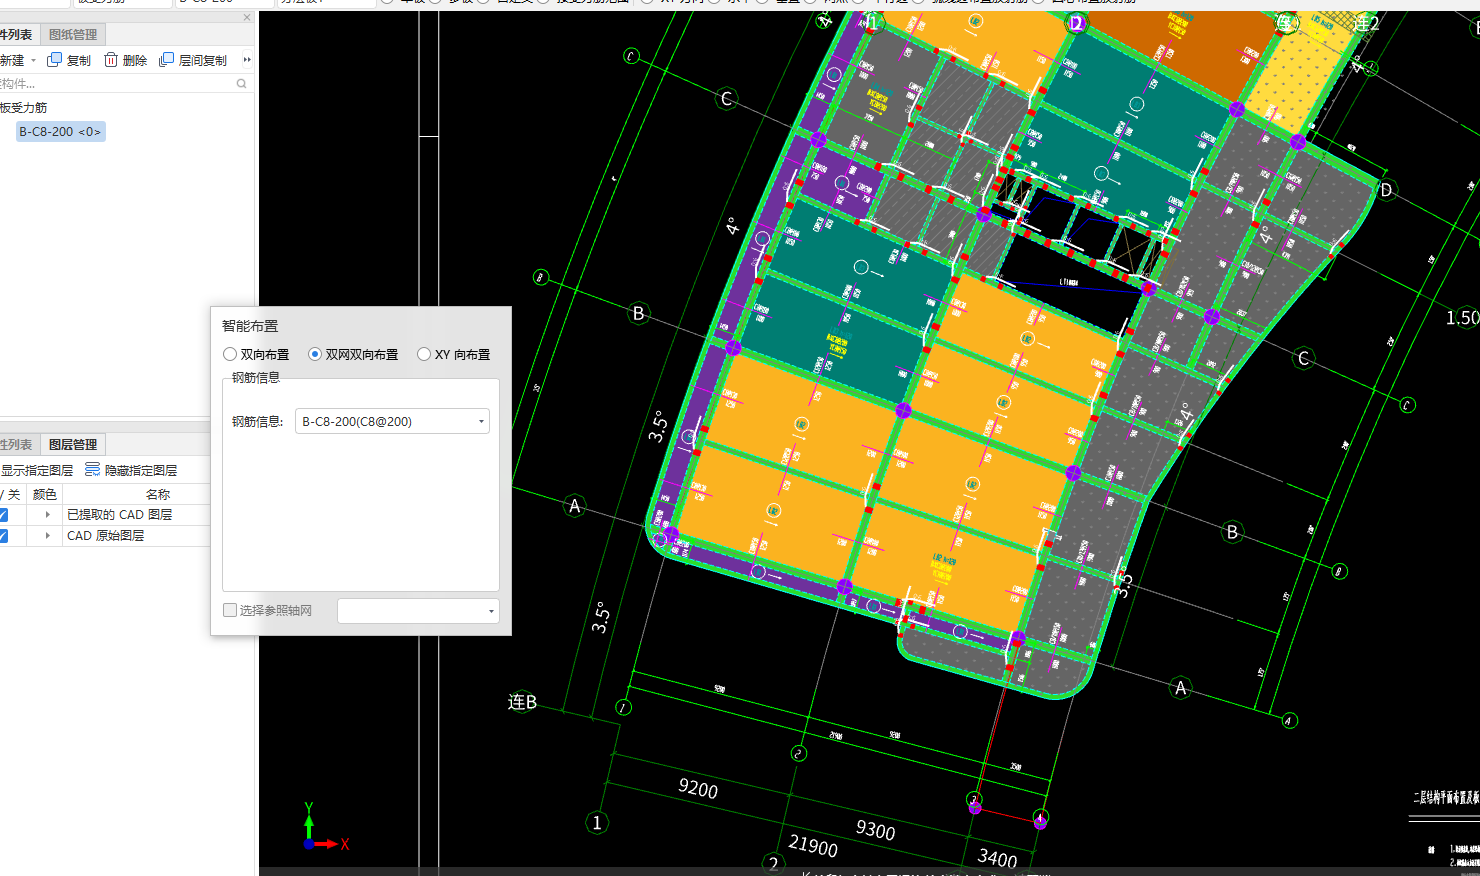Click the search magnifier icon in component search
The image size is (1480, 876).
[x=241, y=84]
